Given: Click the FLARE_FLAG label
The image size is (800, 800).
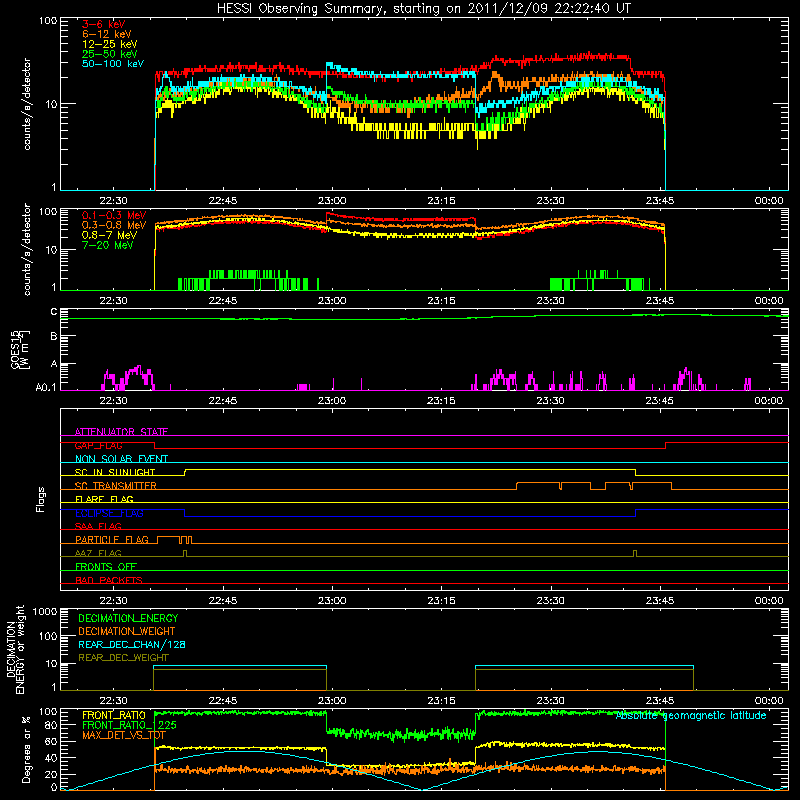Looking at the screenshot, I should click(x=104, y=499).
